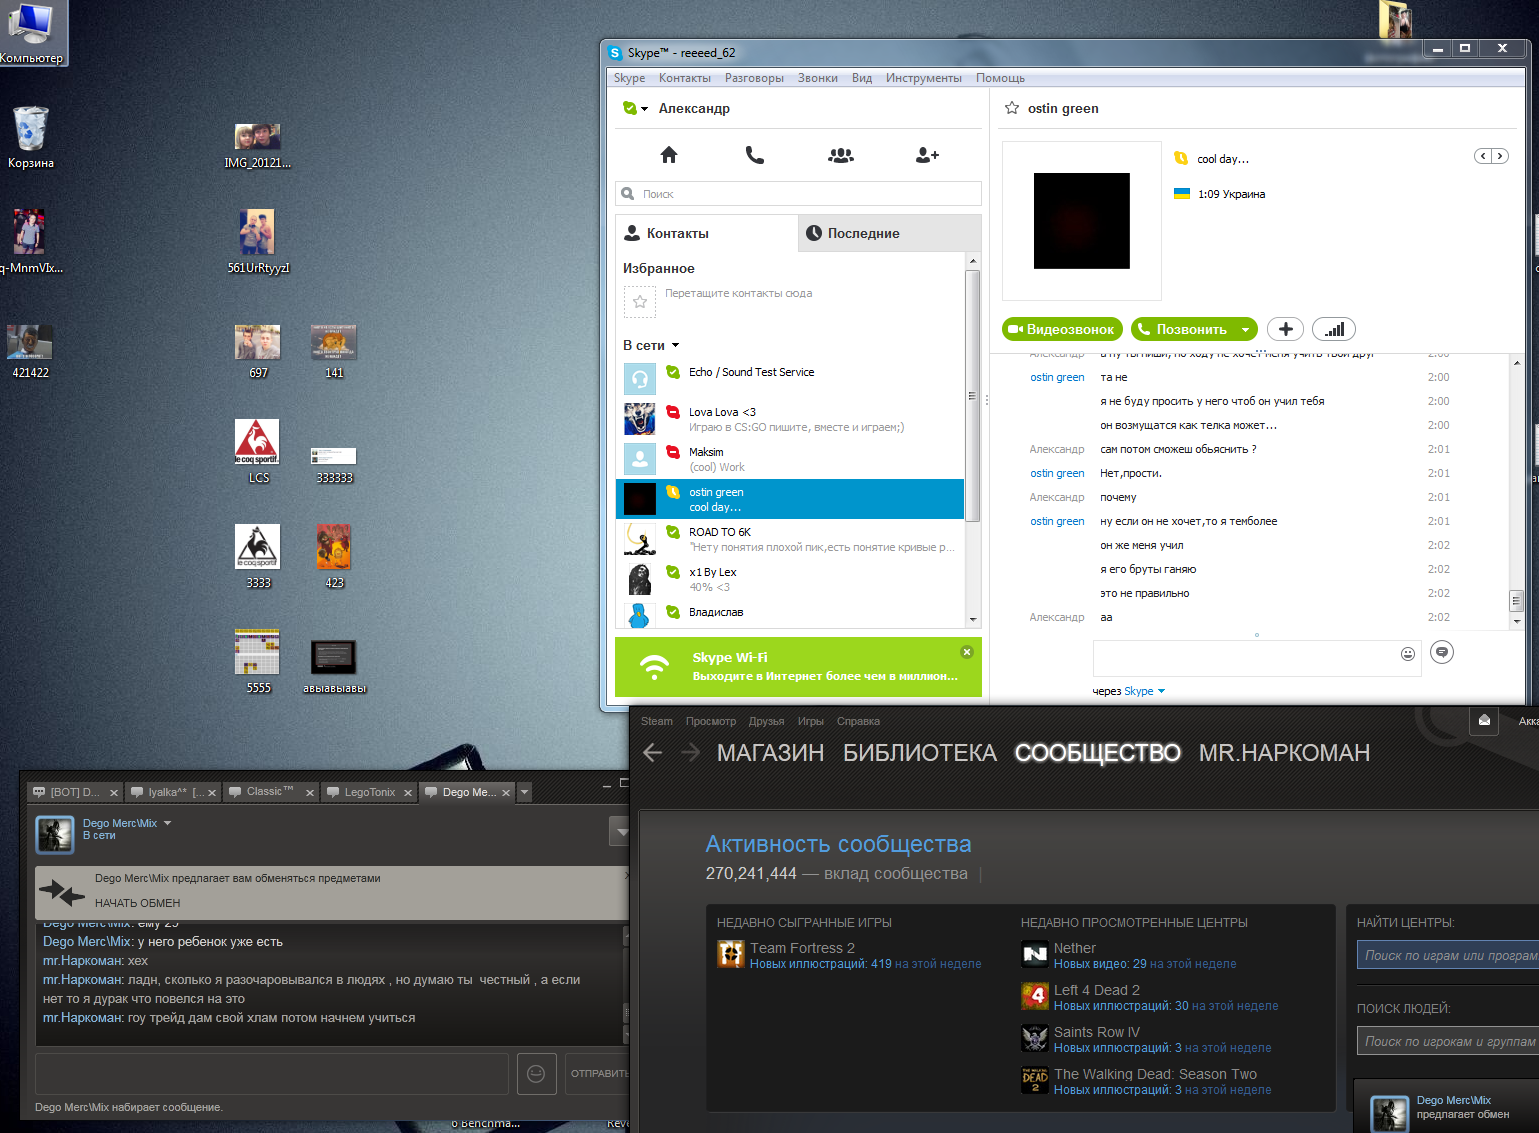Switch to the Classic™ chat tab
Viewport: 1539px width, 1133px height.
270,792
